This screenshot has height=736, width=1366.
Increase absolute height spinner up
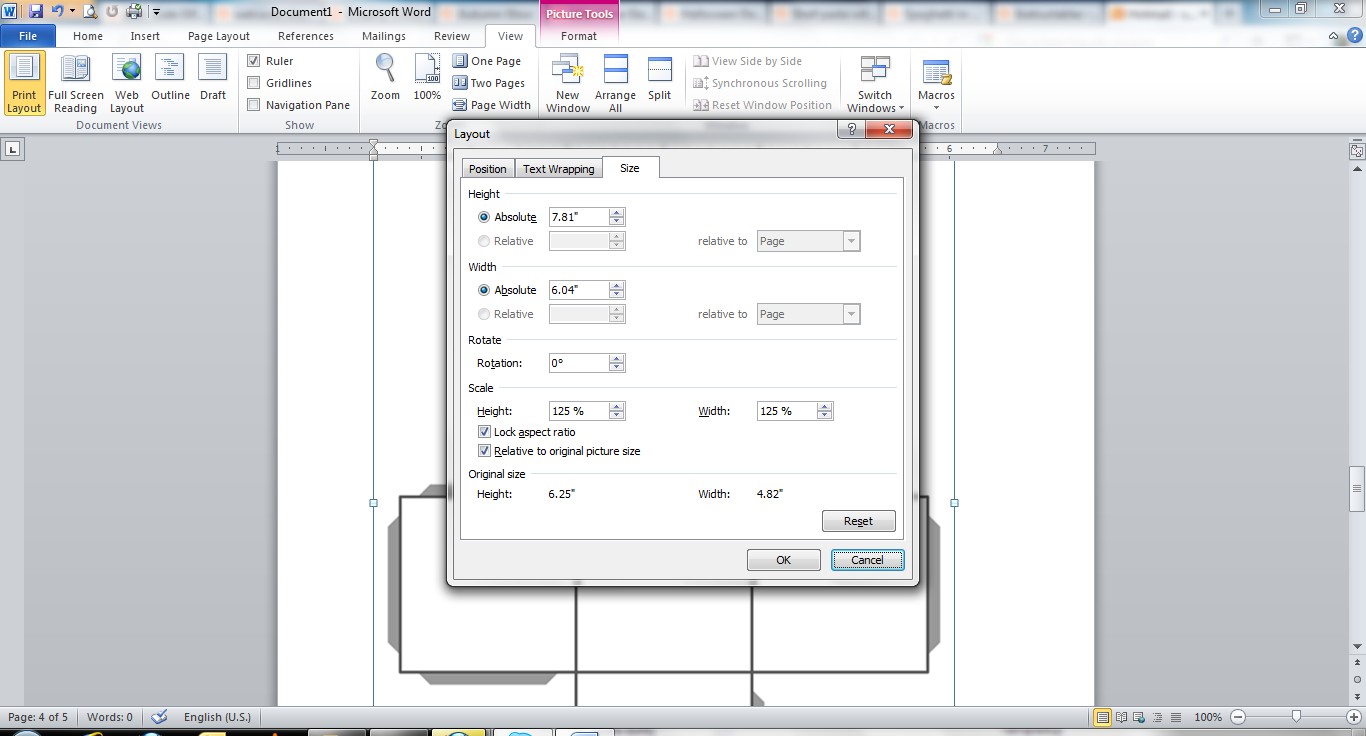[617, 213]
